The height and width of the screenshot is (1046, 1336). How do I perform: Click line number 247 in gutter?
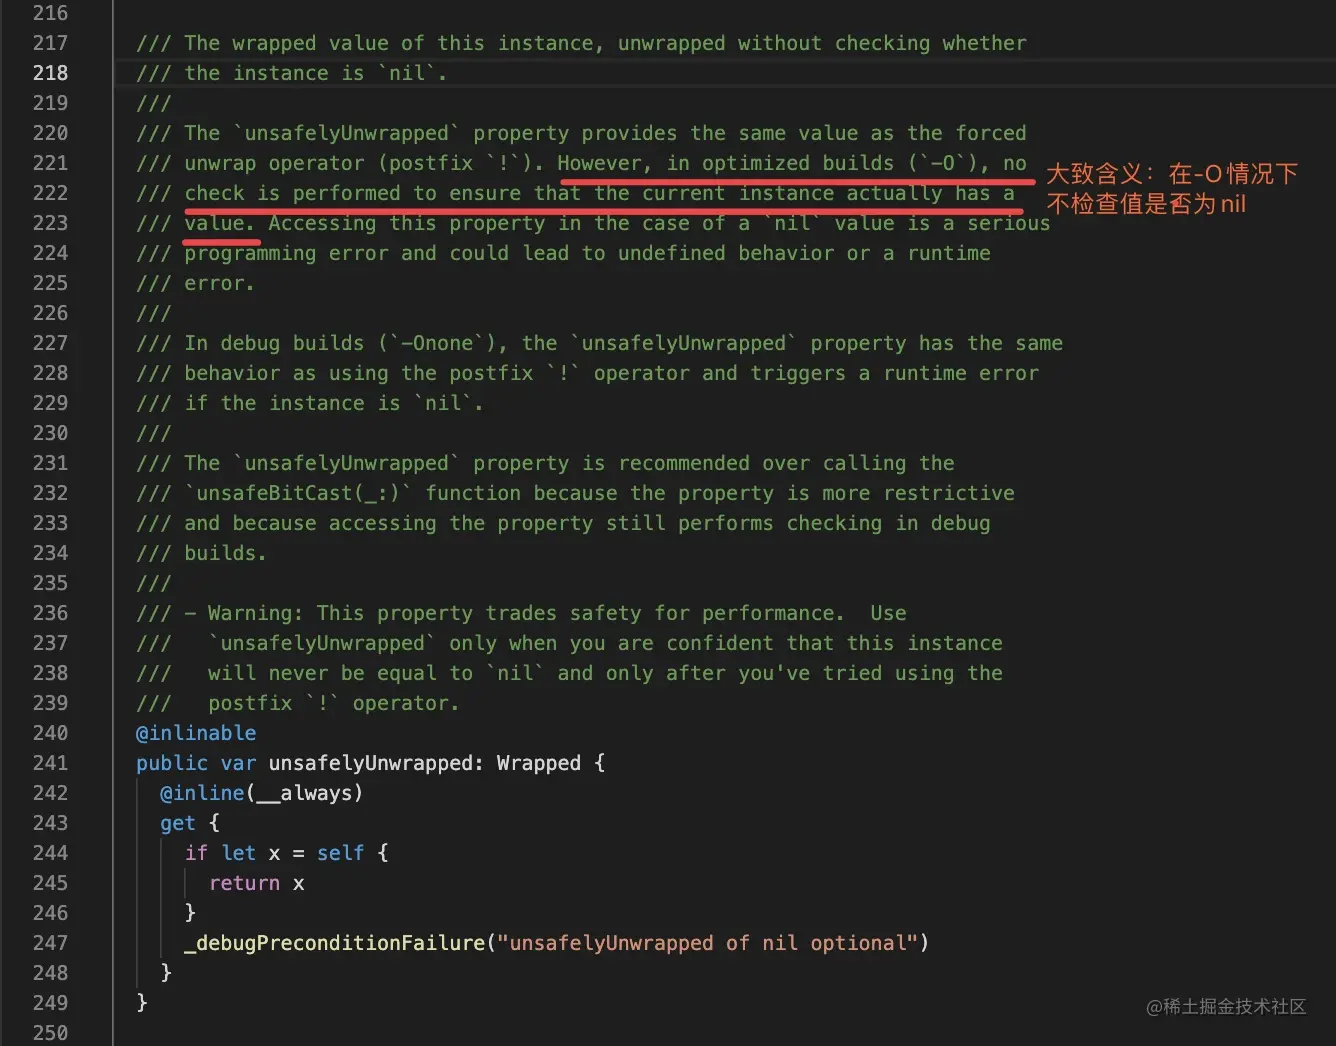(50, 943)
